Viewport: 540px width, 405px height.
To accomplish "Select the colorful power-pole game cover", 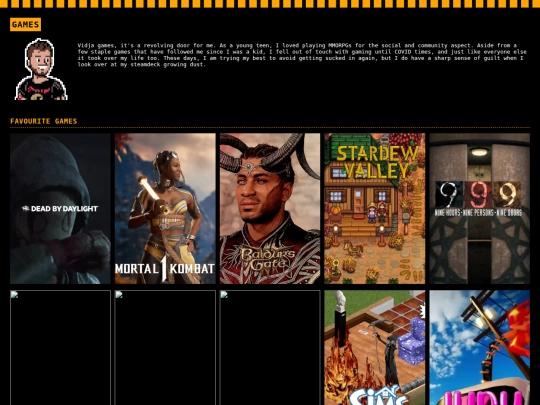I will 479,348.
